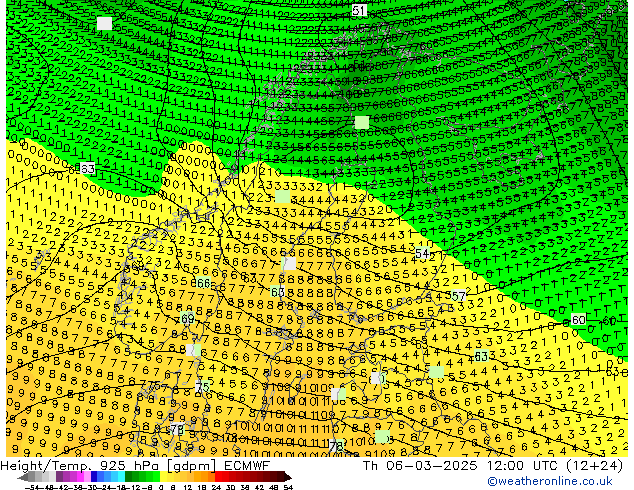Click the '12' value label under the legend
Viewport: 634px width, 490px height.
188,488
